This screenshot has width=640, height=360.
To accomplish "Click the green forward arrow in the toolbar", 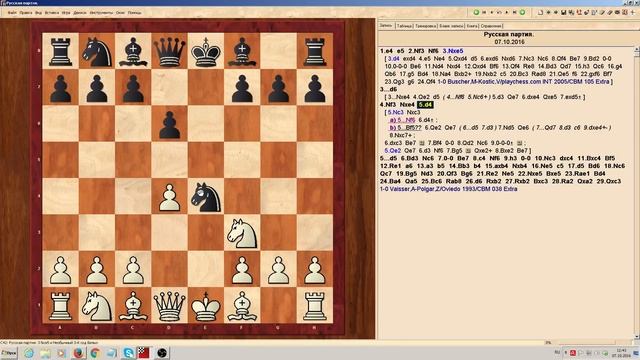I will pos(522,13).
